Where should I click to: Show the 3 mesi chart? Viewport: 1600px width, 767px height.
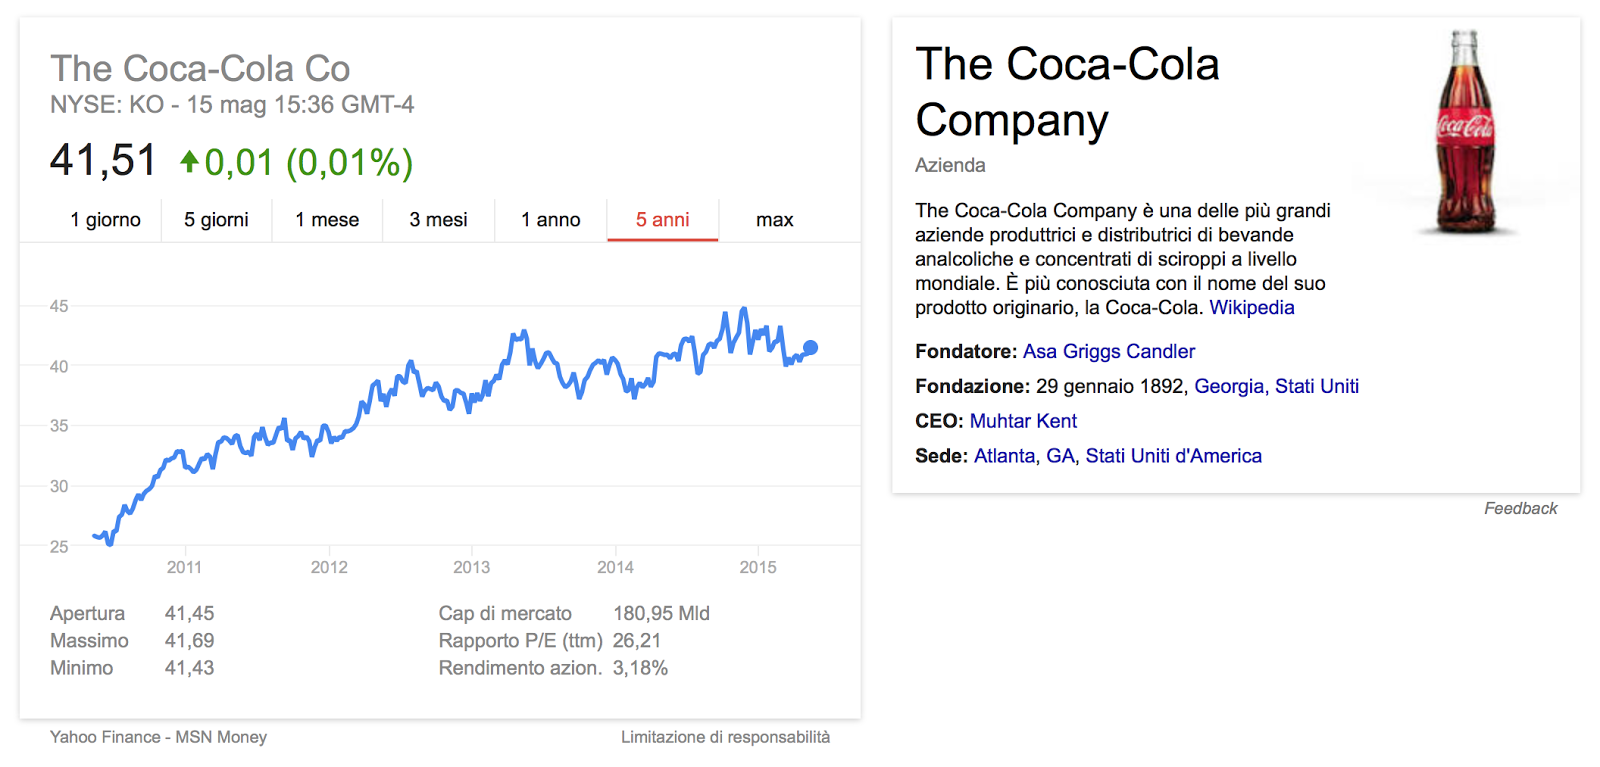(x=438, y=220)
